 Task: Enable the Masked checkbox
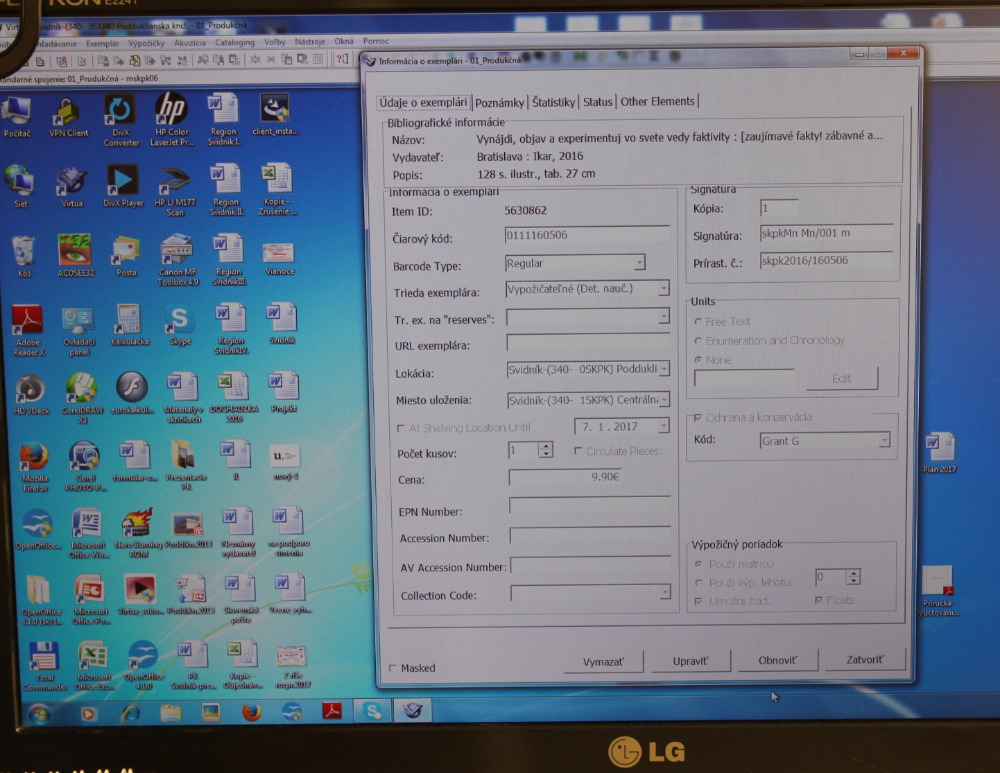point(392,668)
